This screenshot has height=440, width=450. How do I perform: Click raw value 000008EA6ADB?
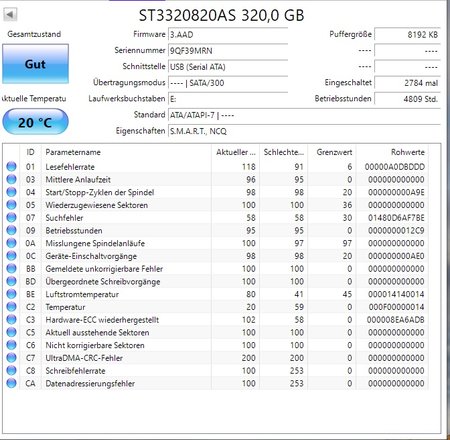tap(396, 320)
